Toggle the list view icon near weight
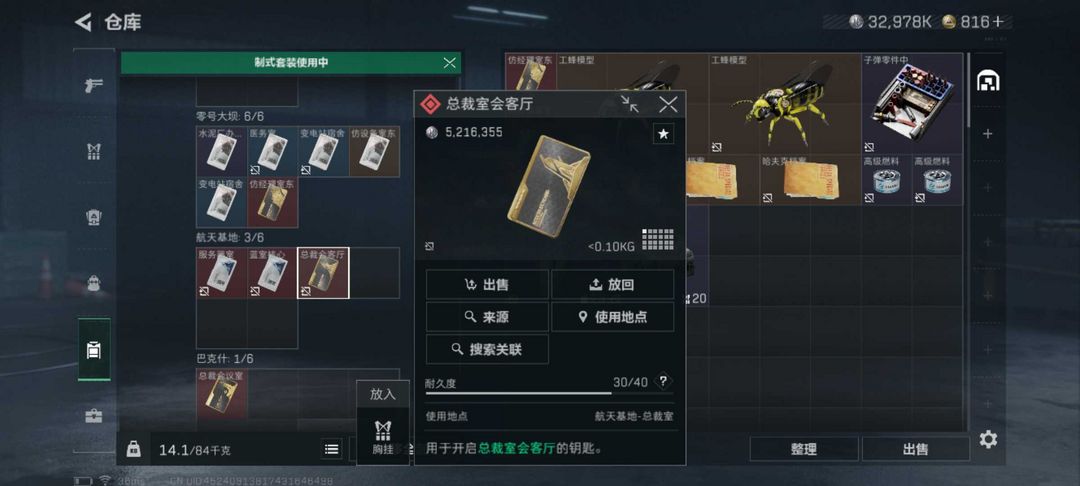1080x486 pixels. click(x=331, y=450)
